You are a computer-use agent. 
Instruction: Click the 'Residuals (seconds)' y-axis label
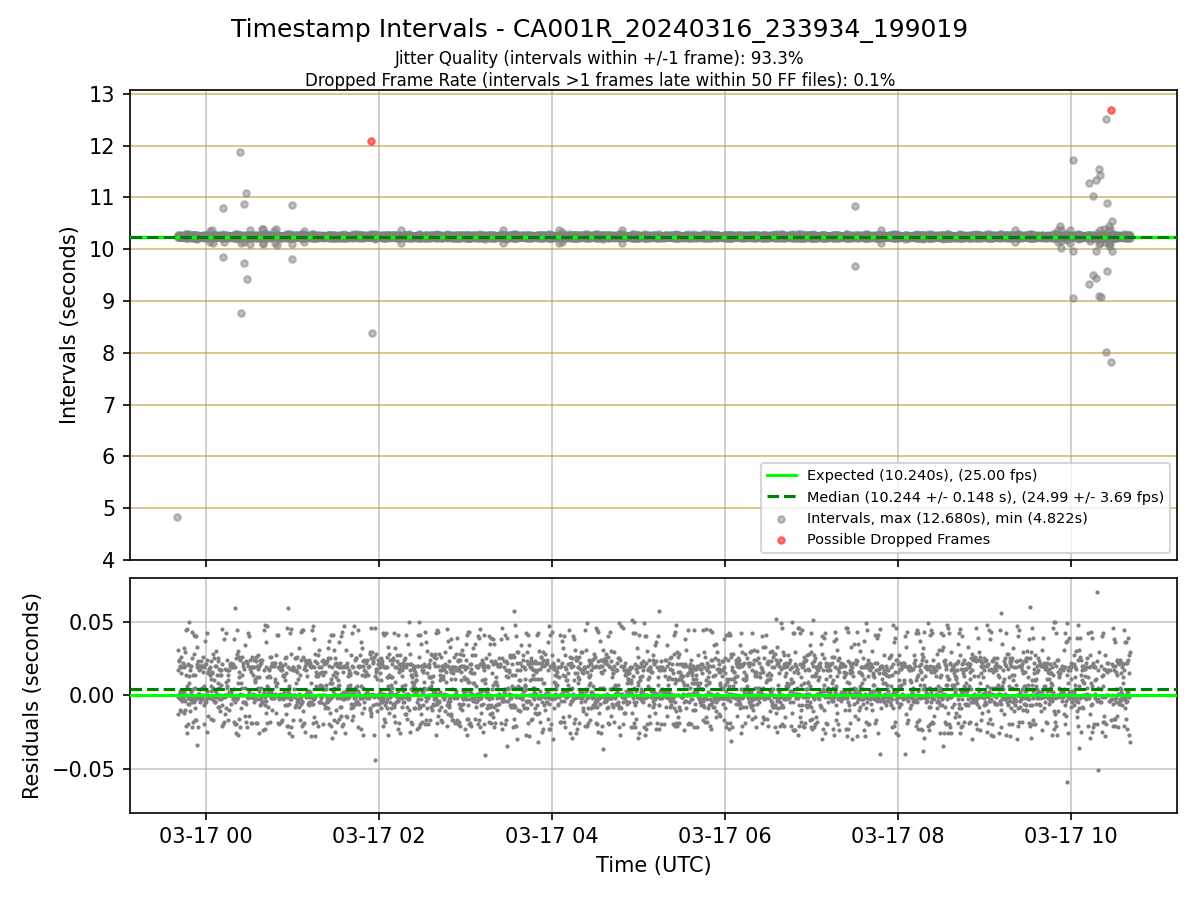[31, 696]
